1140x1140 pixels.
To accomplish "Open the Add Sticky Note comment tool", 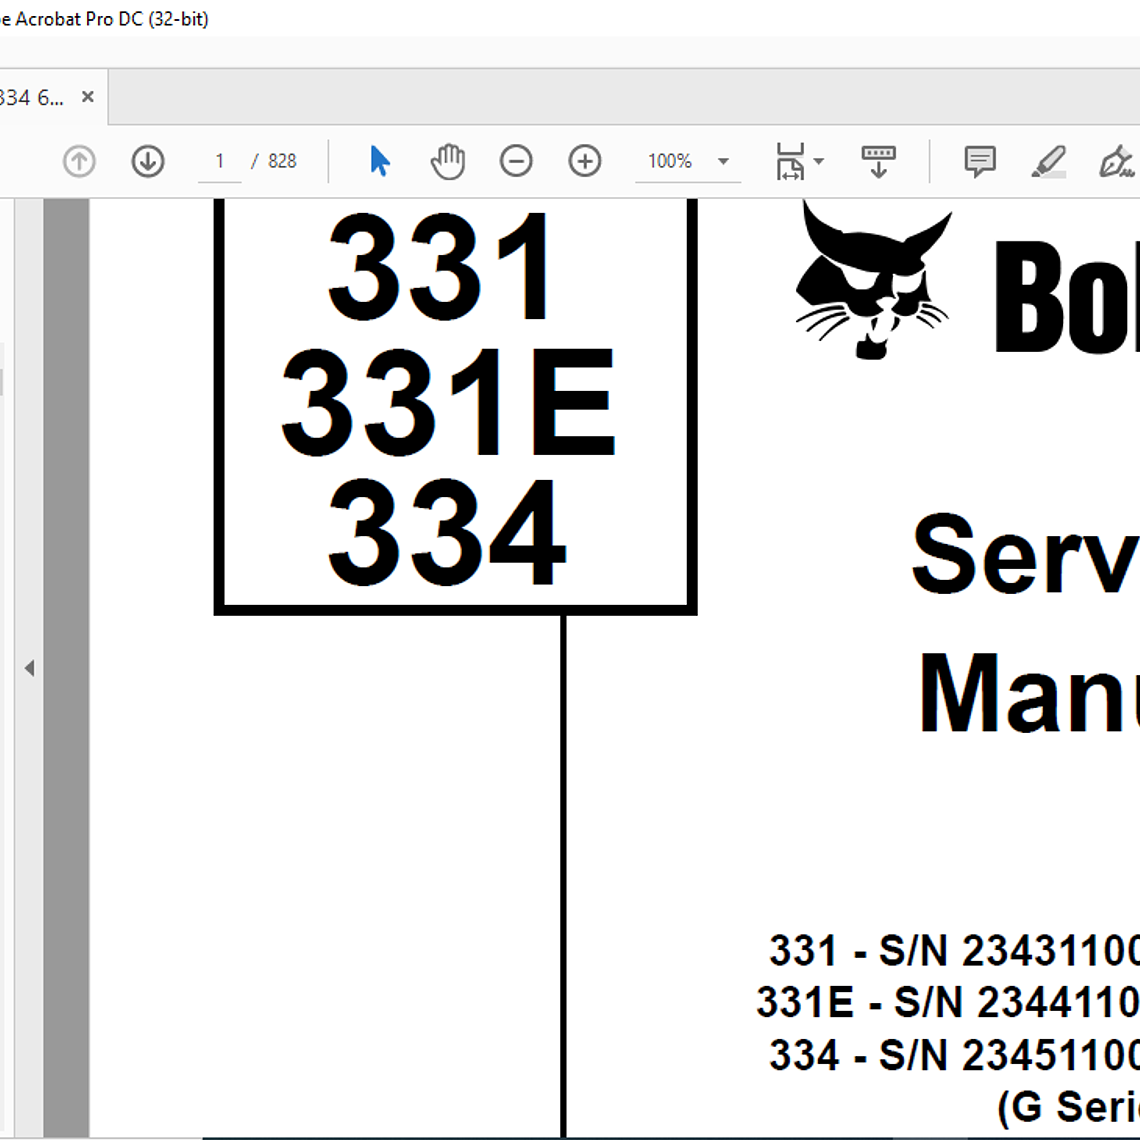I will (979, 160).
